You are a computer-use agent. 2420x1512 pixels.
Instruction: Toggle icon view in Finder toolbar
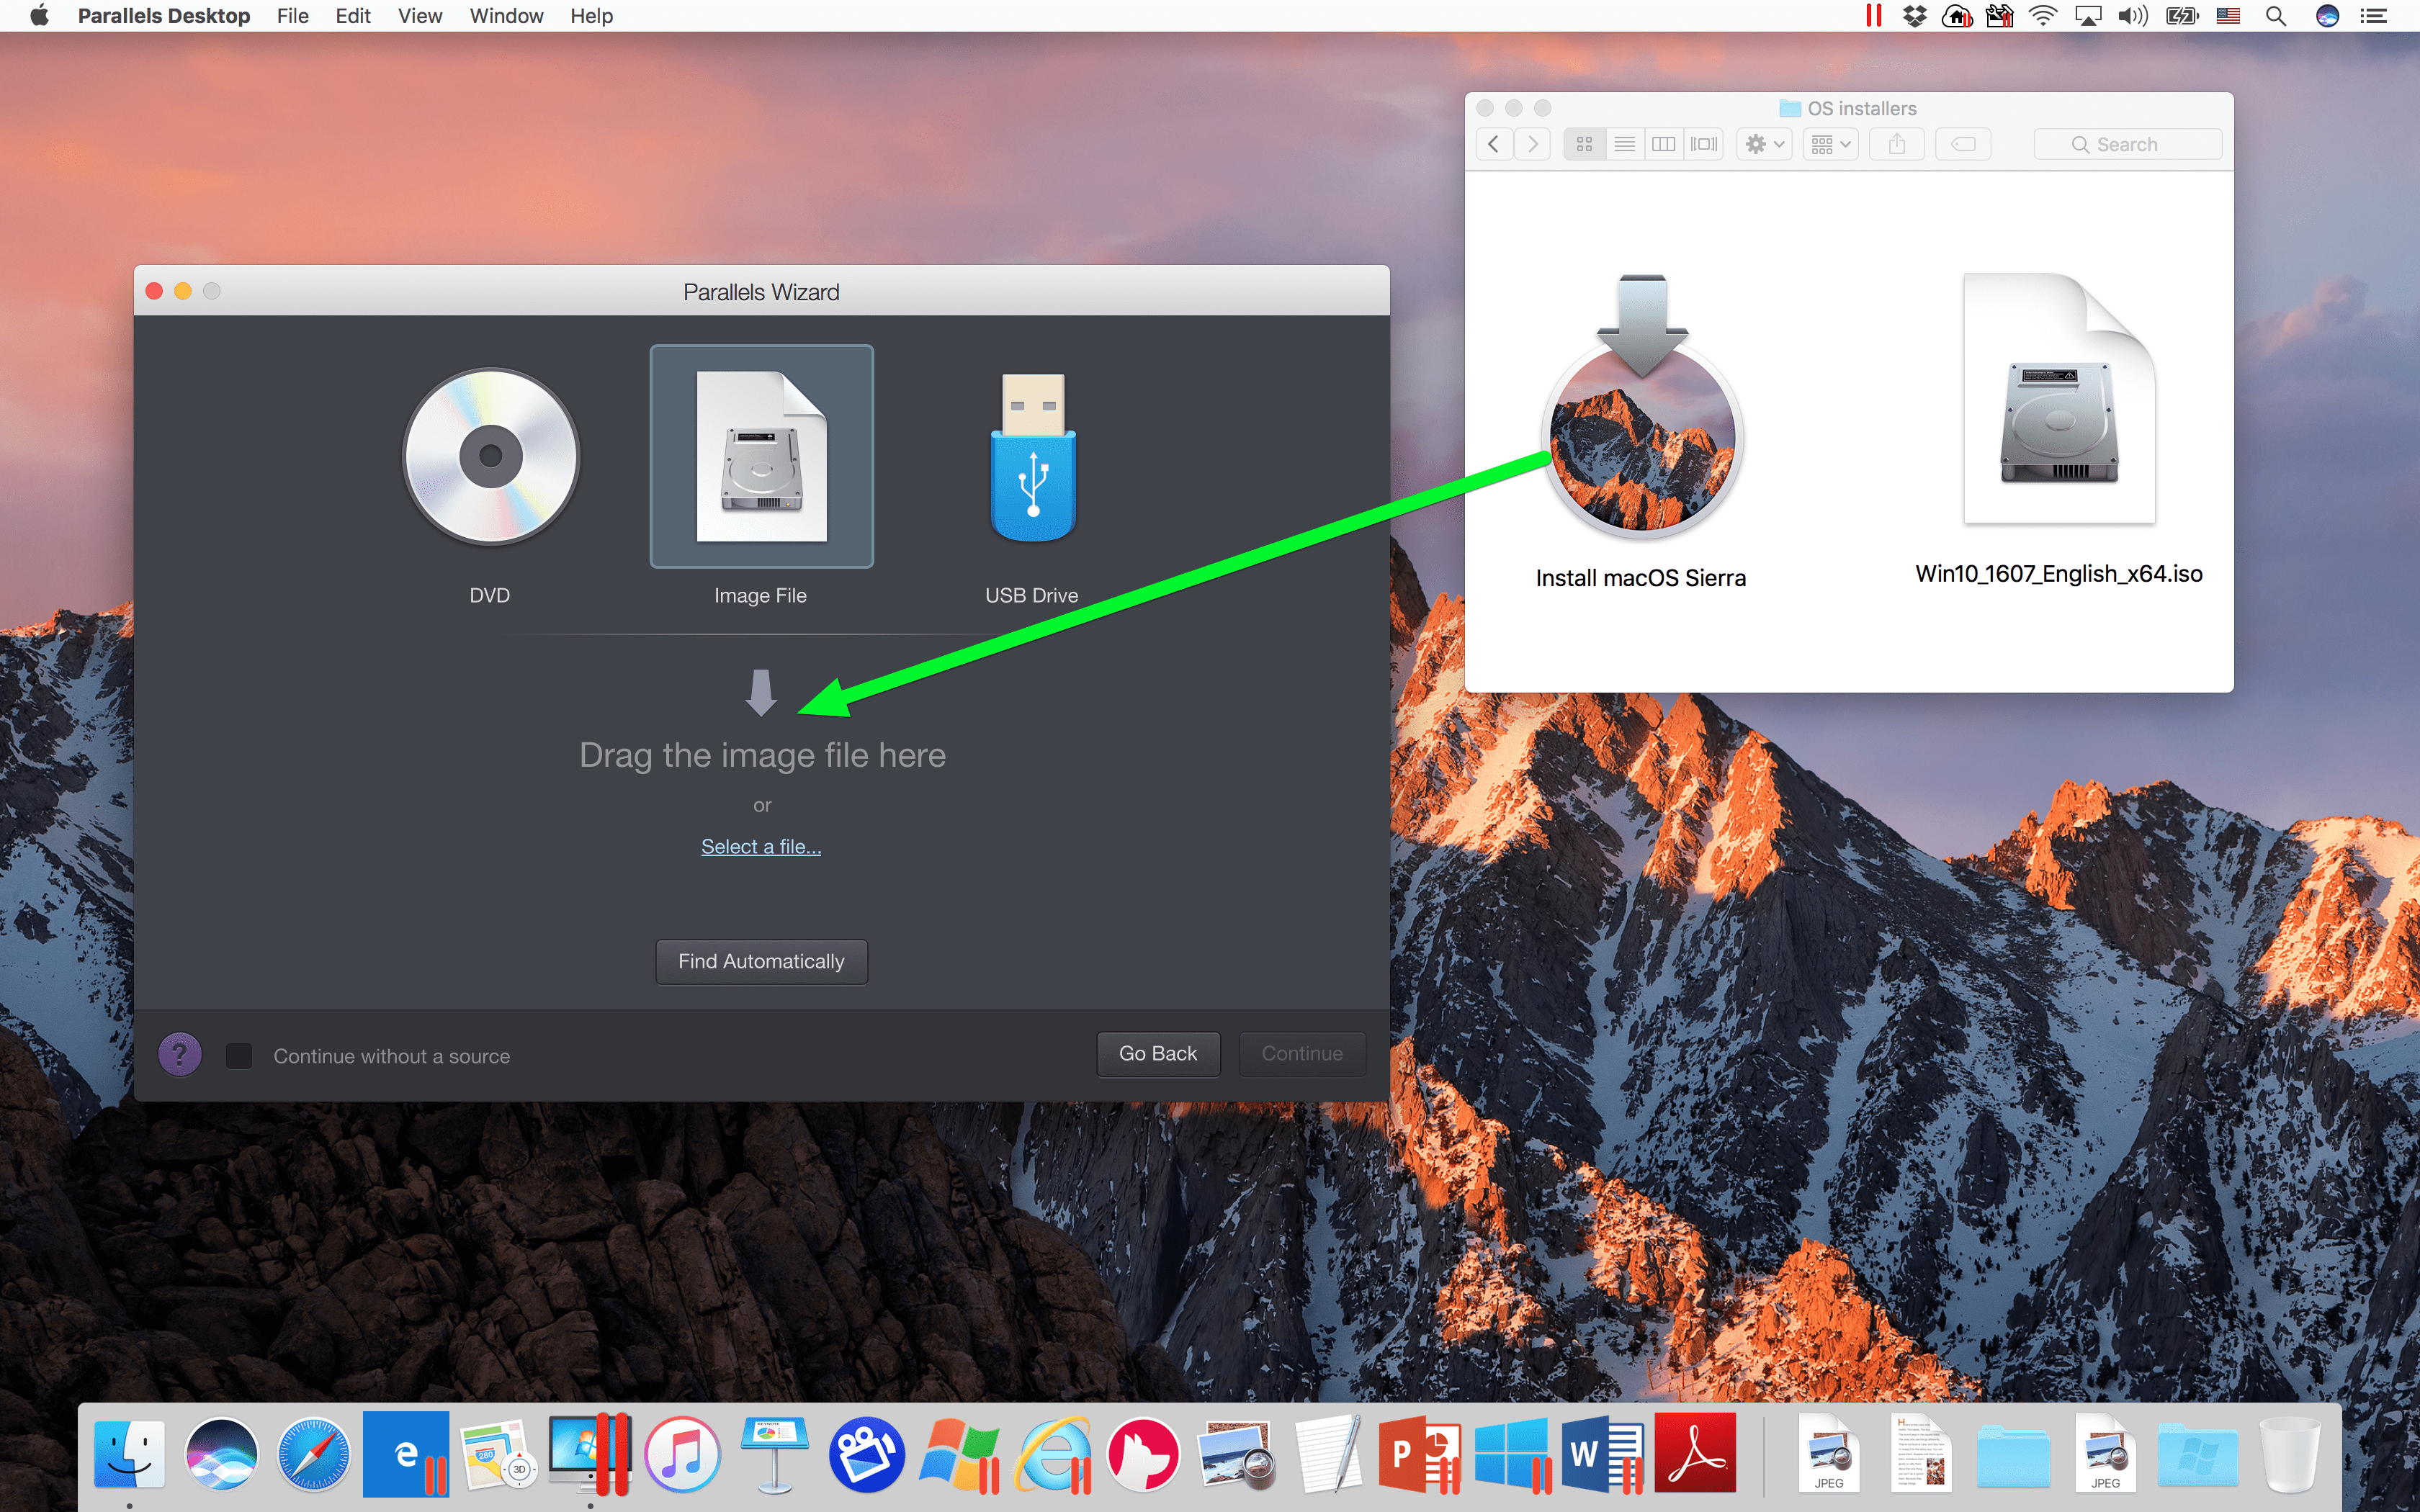pyautogui.click(x=1584, y=143)
